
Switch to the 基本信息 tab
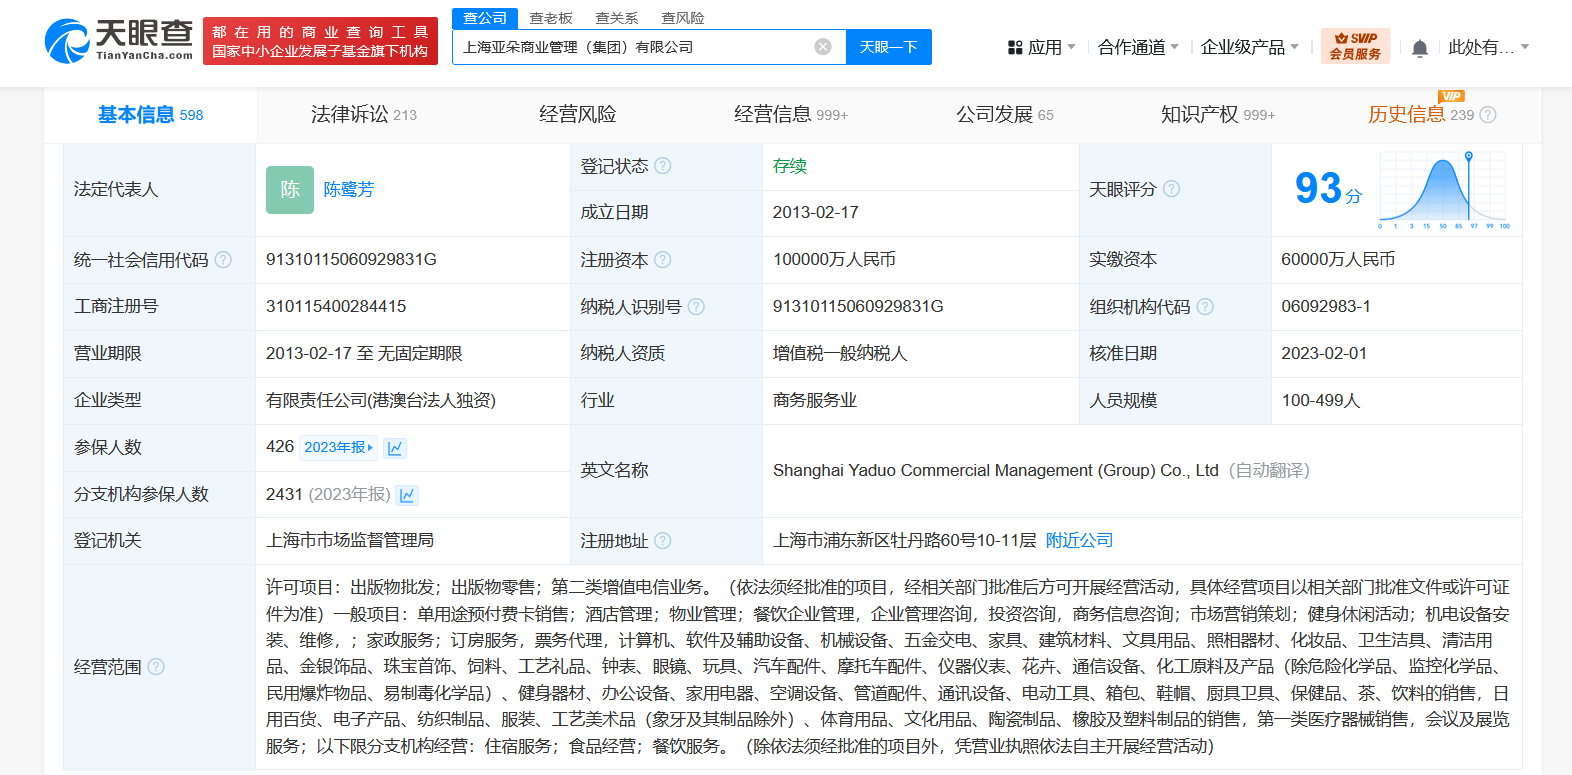[150, 115]
